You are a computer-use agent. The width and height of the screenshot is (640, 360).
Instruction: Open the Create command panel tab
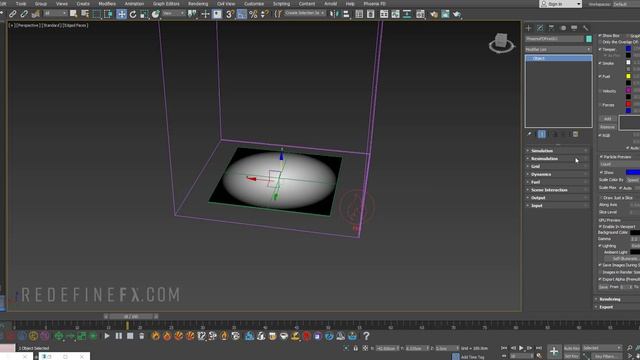click(x=529, y=28)
